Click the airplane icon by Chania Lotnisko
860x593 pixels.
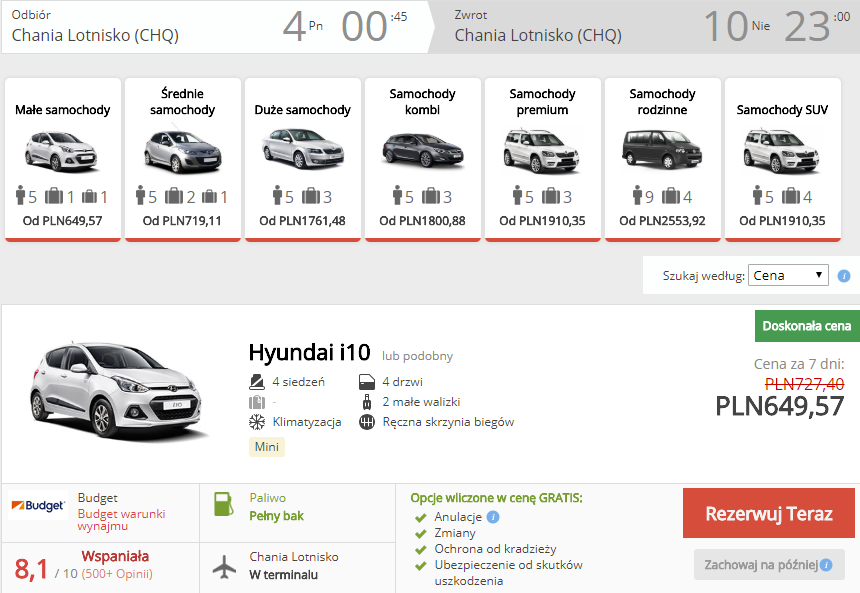224,567
